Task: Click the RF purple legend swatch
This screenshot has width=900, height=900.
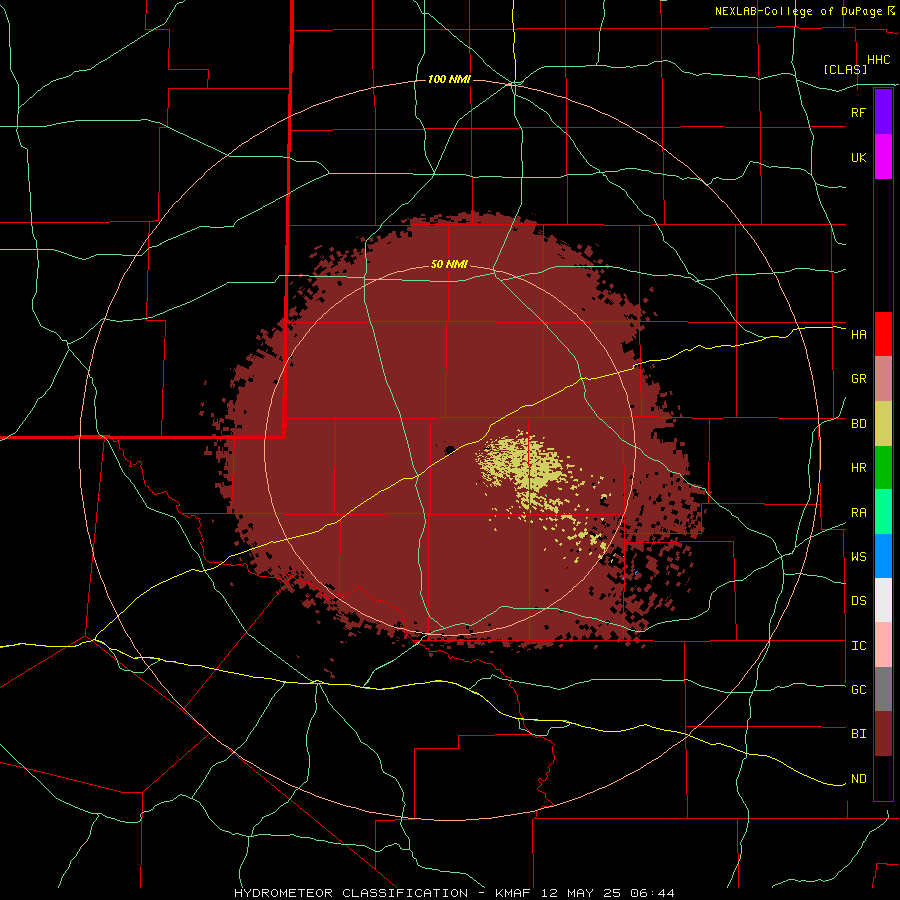Action: pyautogui.click(x=883, y=112)
